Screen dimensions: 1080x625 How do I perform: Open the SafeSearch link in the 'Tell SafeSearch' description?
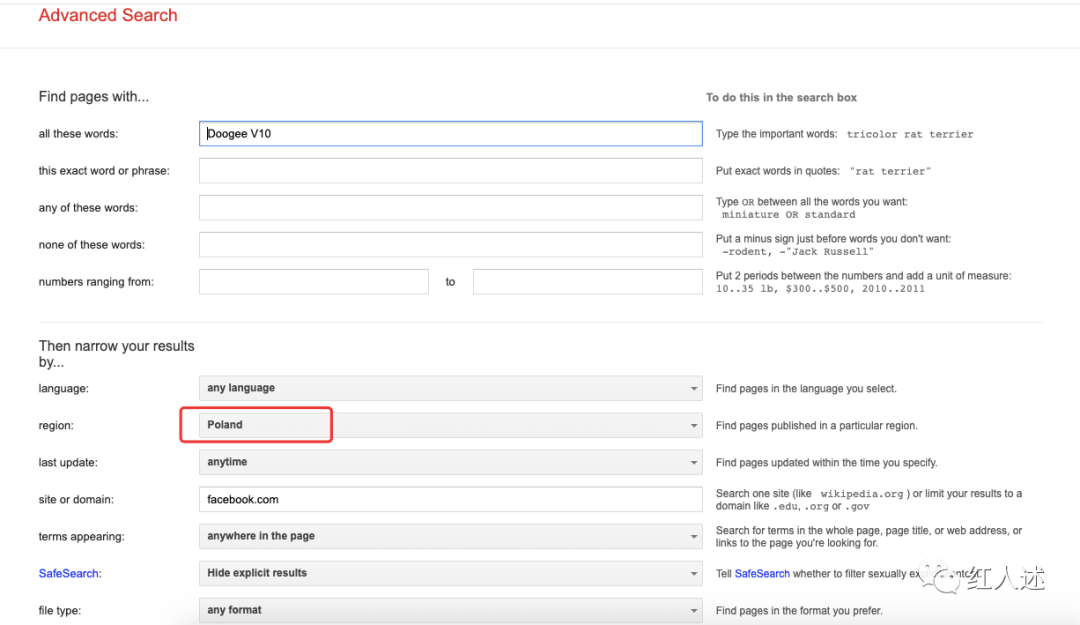point(762,573)
